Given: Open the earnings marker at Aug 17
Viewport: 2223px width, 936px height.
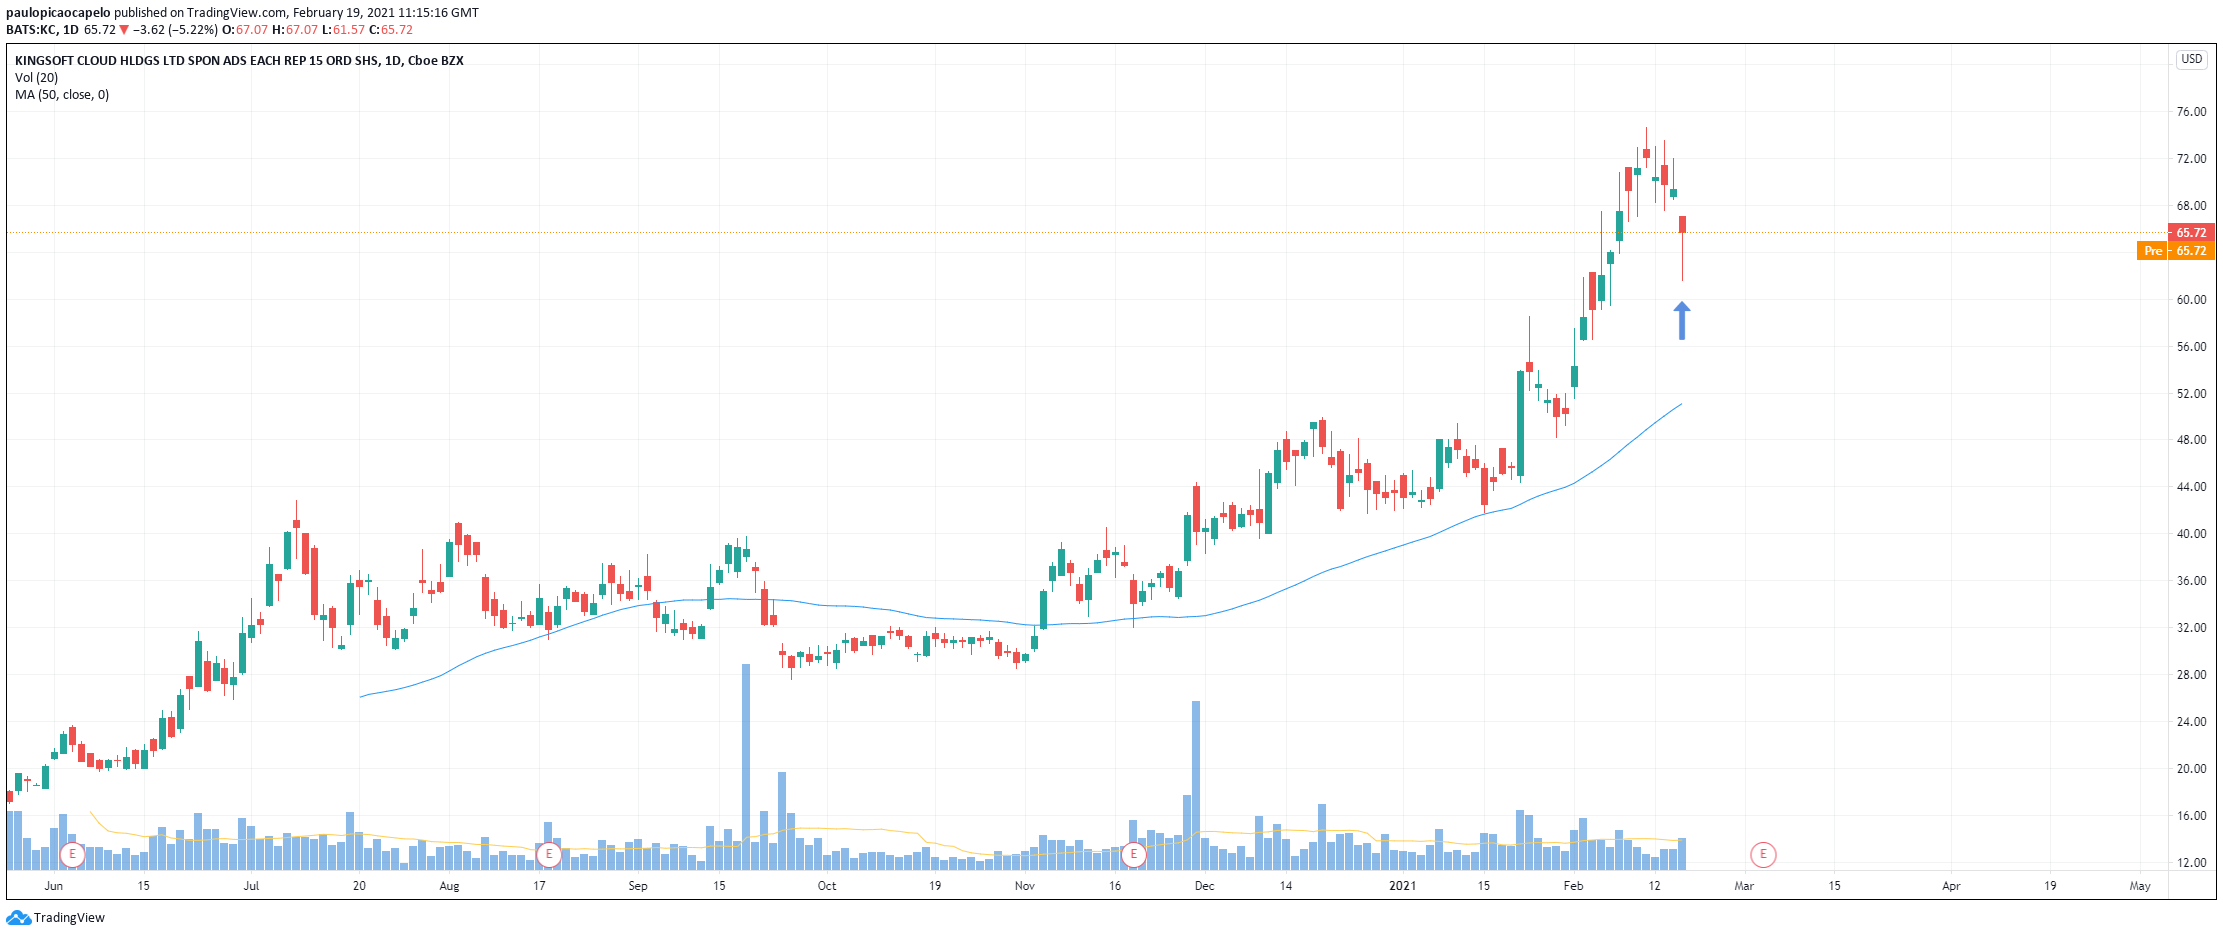Looking at the screenshot, I should point(548,855).
